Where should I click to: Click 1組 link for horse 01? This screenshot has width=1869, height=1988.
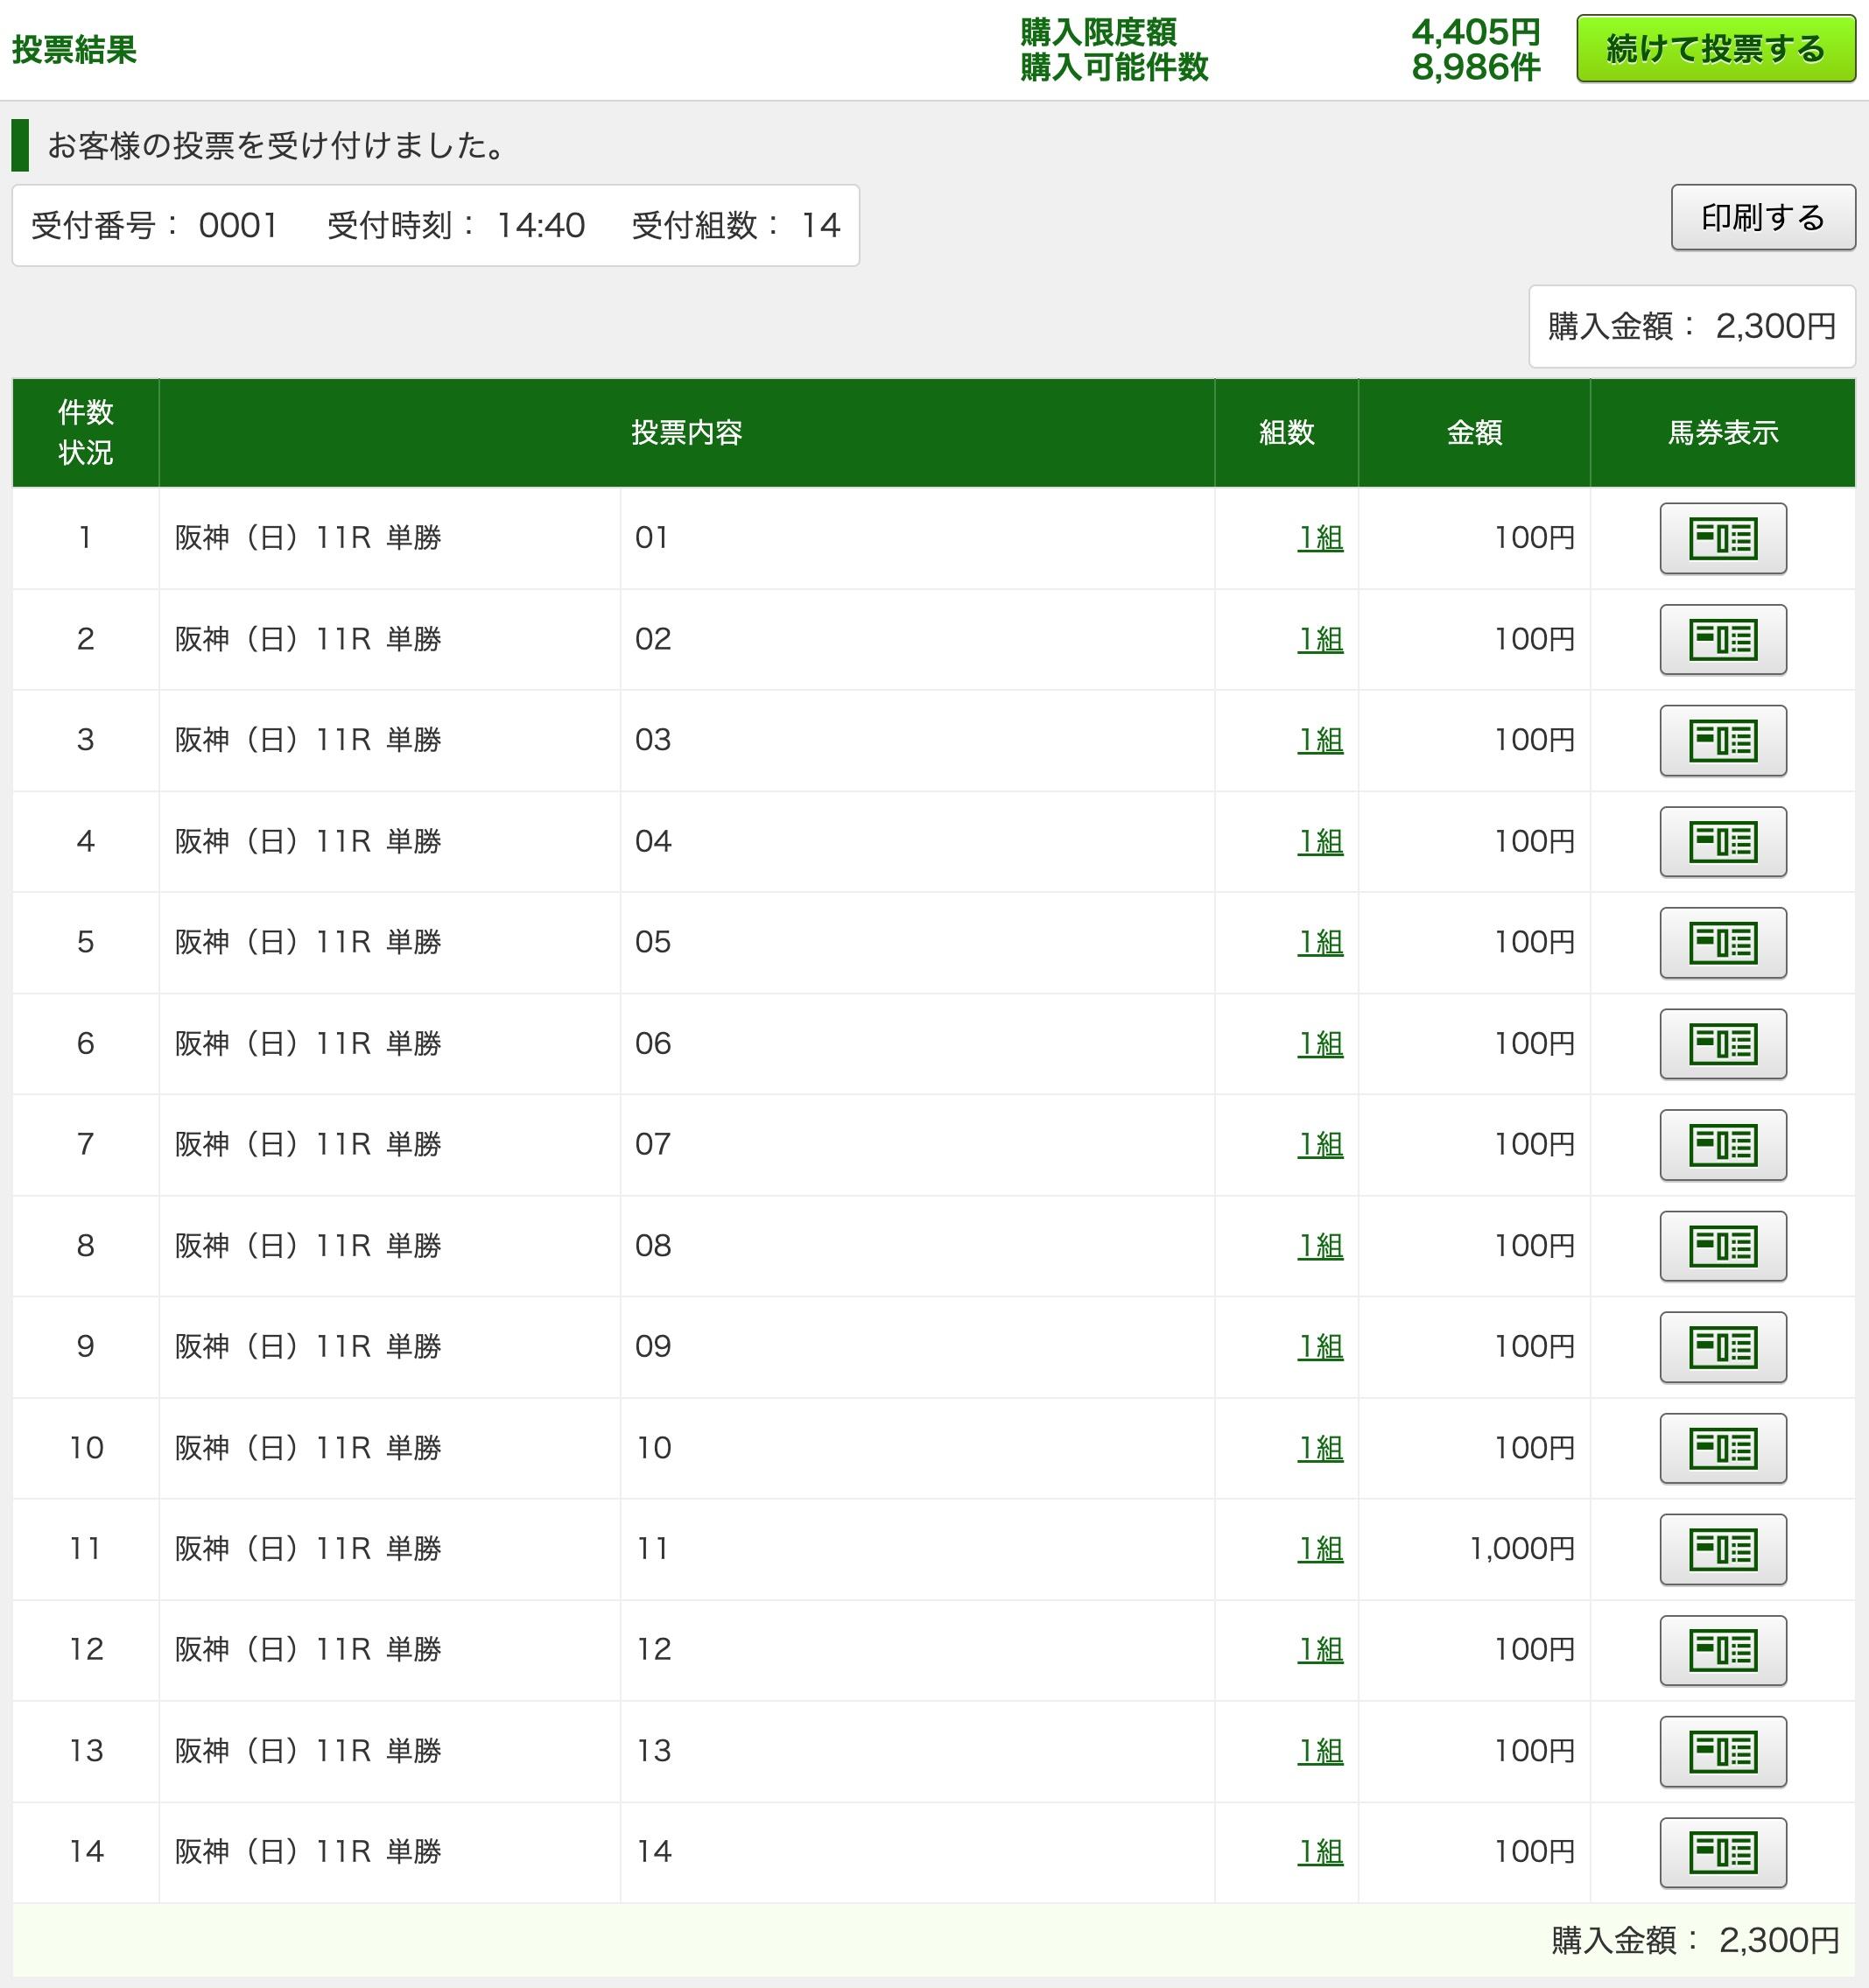[1319, 538]
